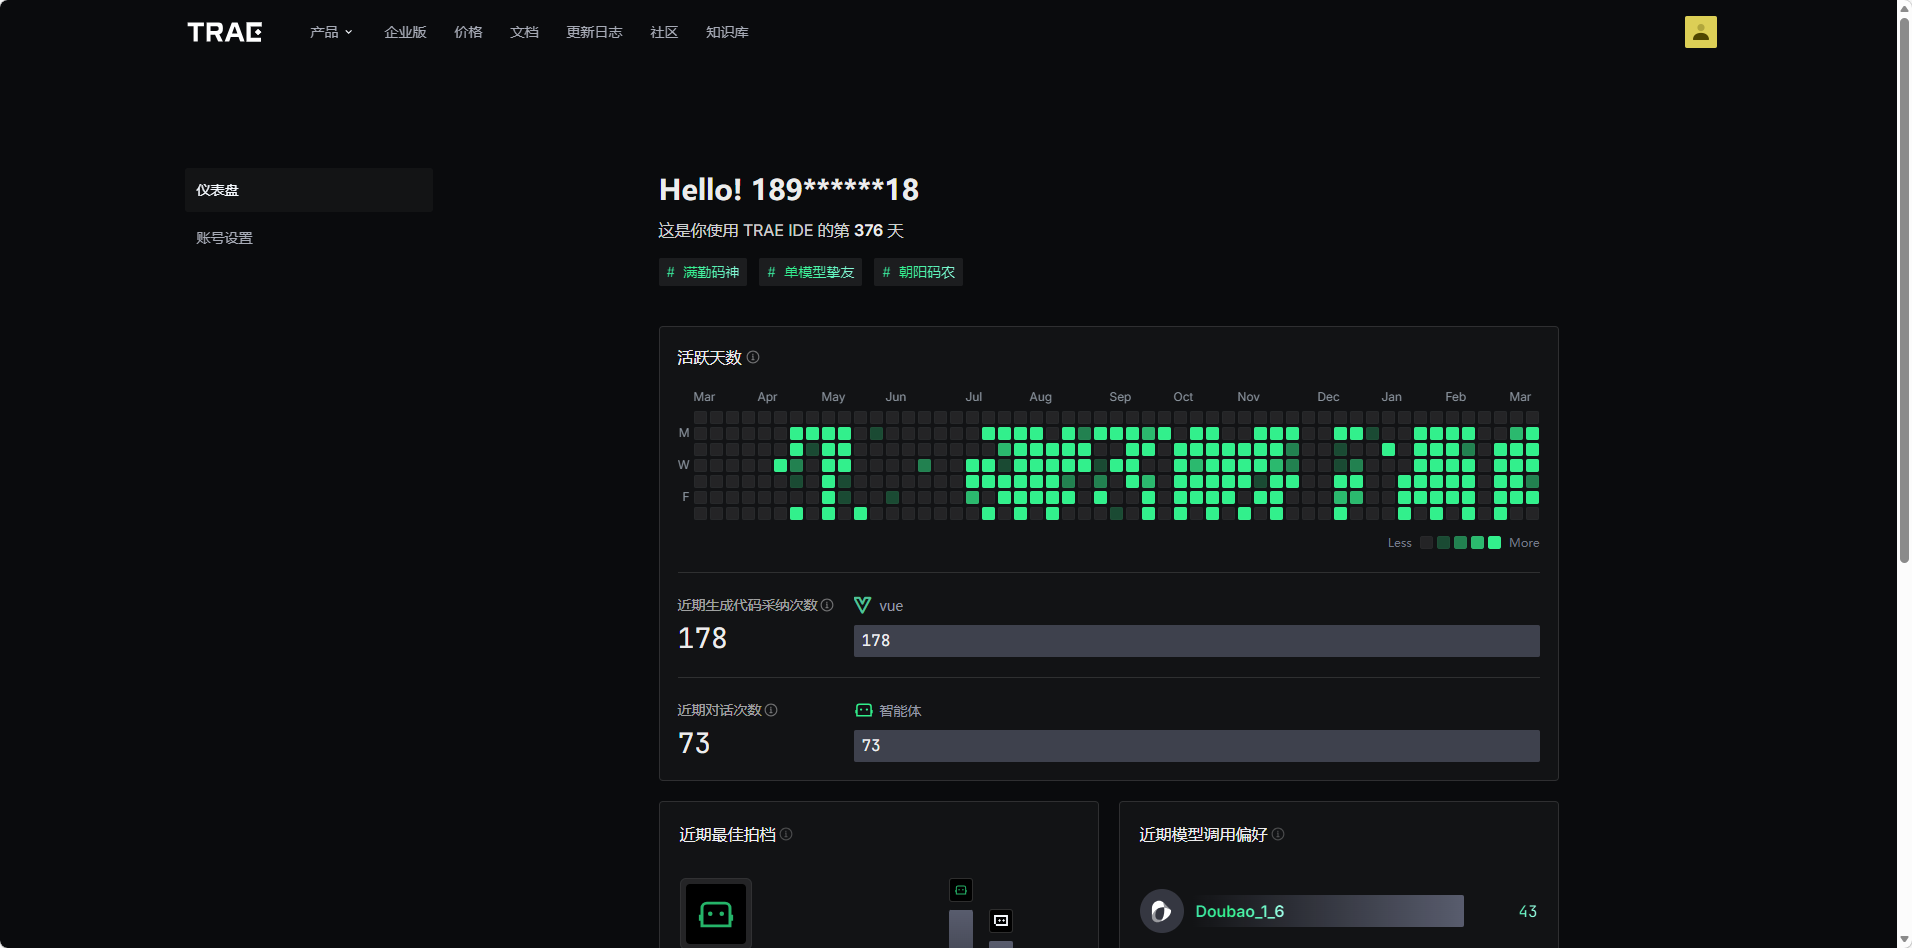Select 仪表盘 in the sidebar
1912x948 pixels.
coord(308,190)
